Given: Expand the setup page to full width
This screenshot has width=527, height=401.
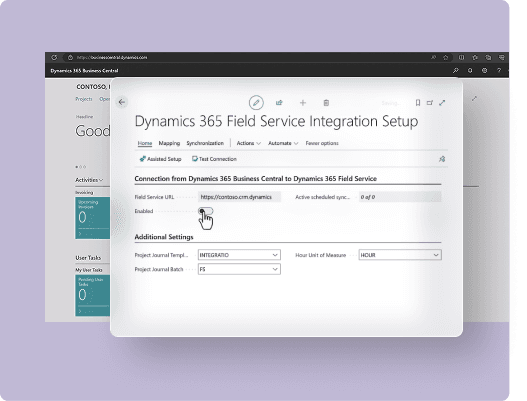Looking at the screenshot, I should point(442,103).
